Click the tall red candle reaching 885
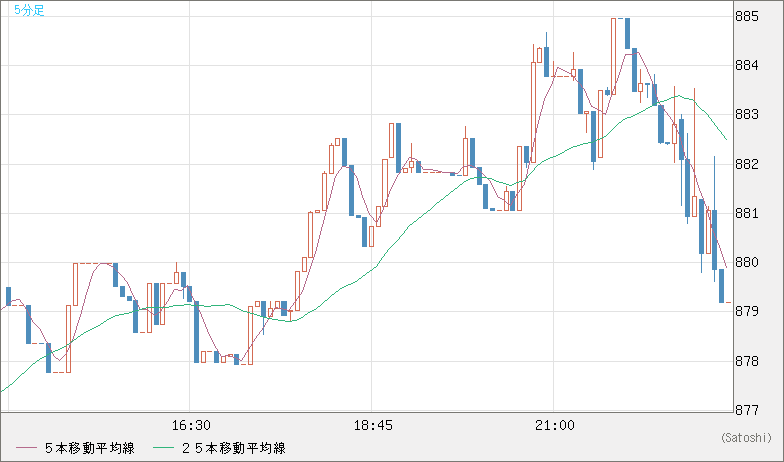784x462 pixels. click(x=614, y=56)
